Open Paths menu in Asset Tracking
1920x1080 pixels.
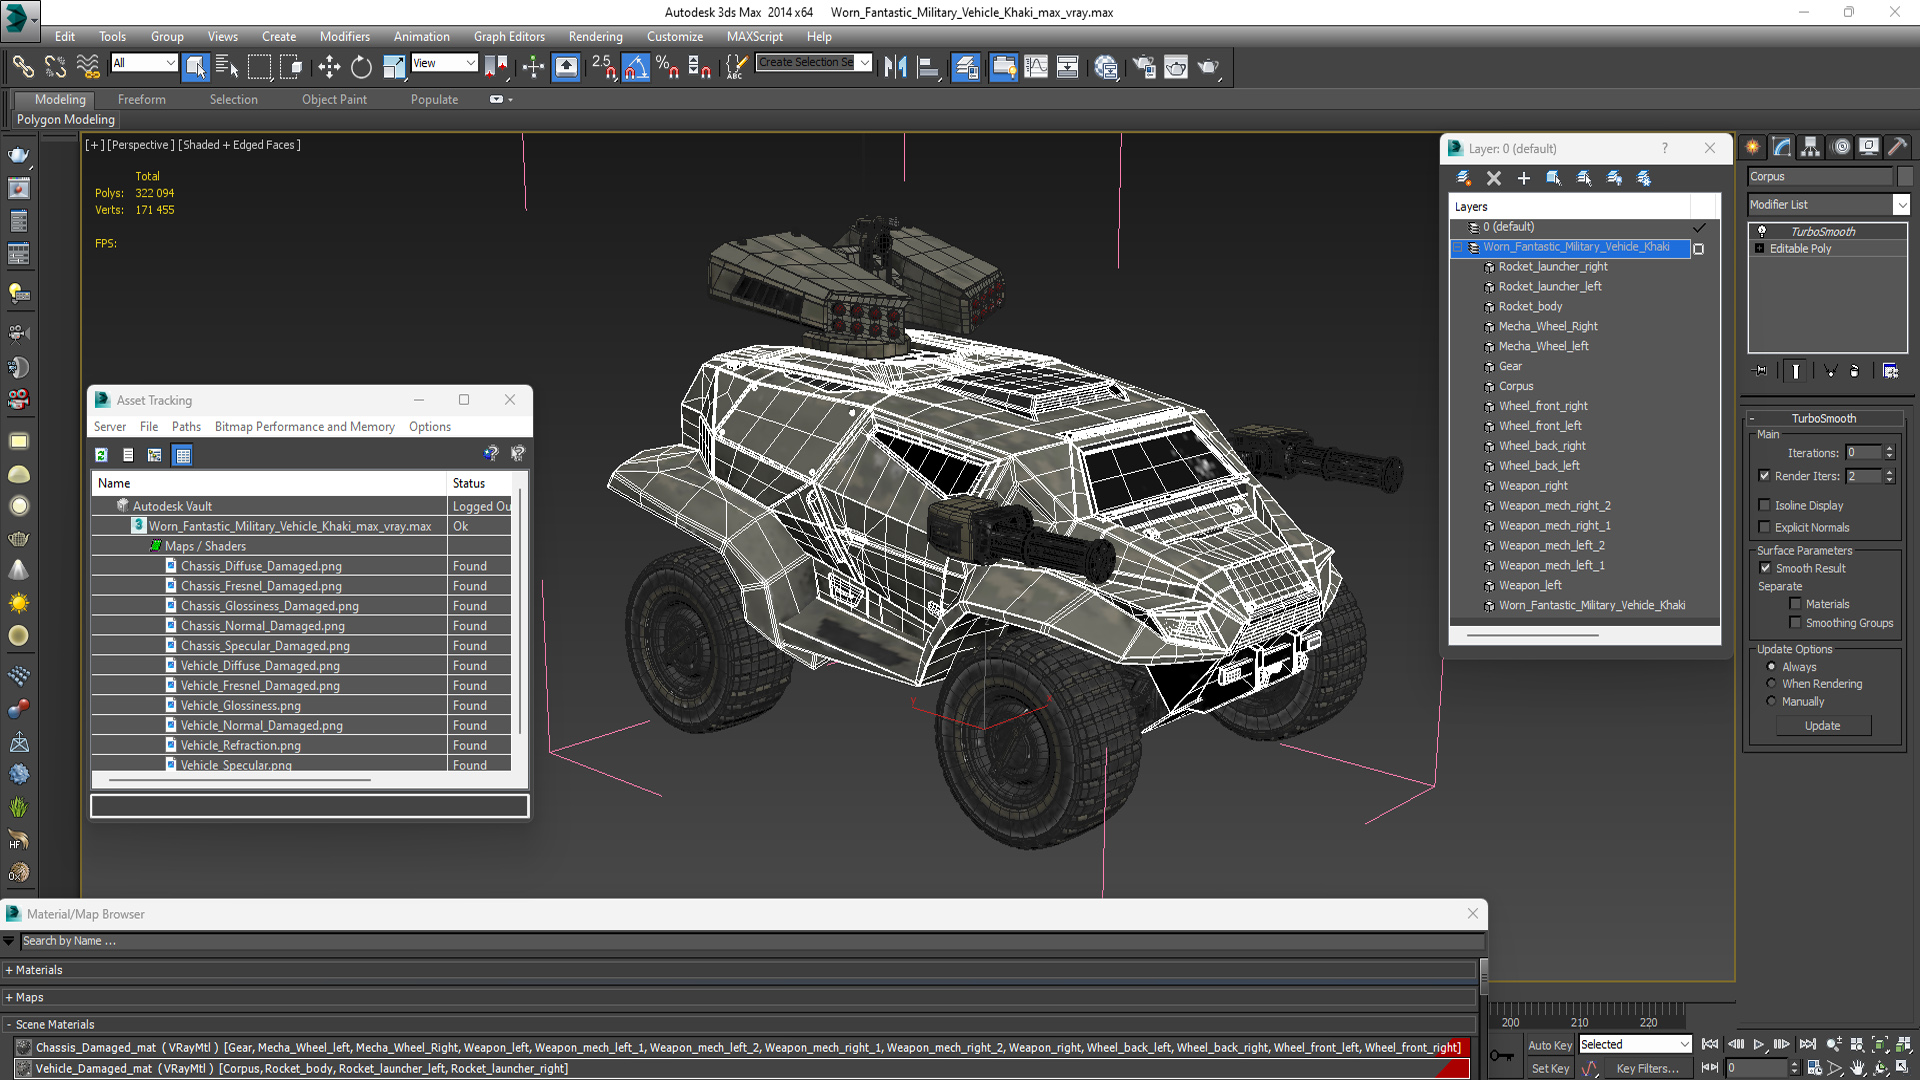(x=186, y=426)
